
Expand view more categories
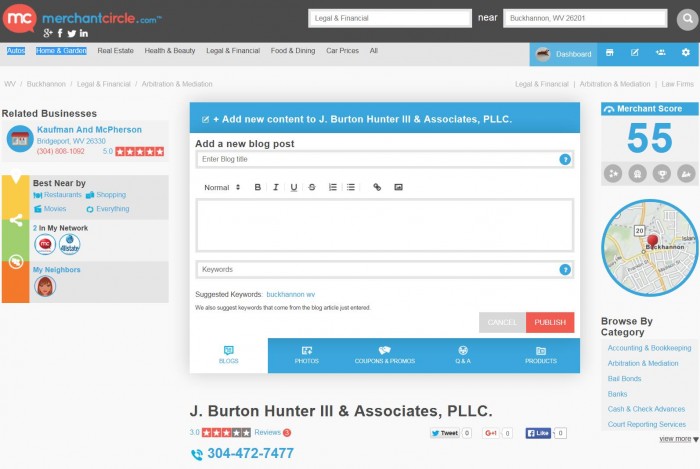[x=679, y=439]
